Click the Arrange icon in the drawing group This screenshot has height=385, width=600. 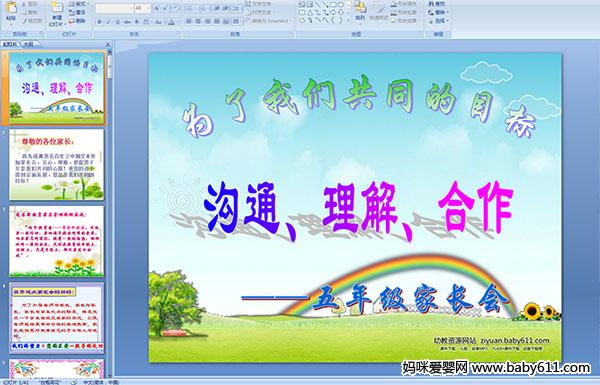(360, 11)
